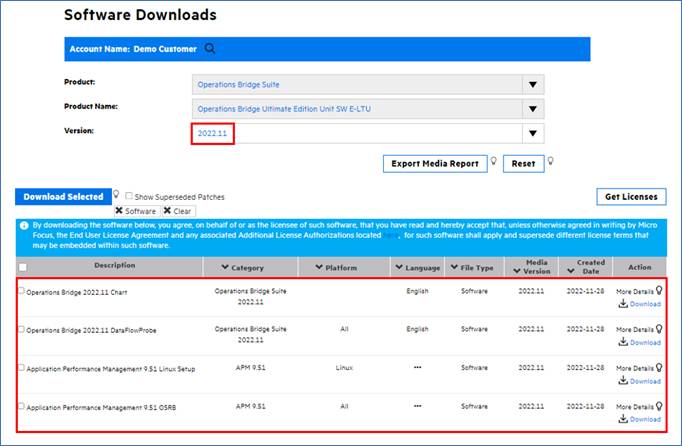This screenshot has width=682, height=446.
Task: Click the Reset button
Action: (523, 164)
